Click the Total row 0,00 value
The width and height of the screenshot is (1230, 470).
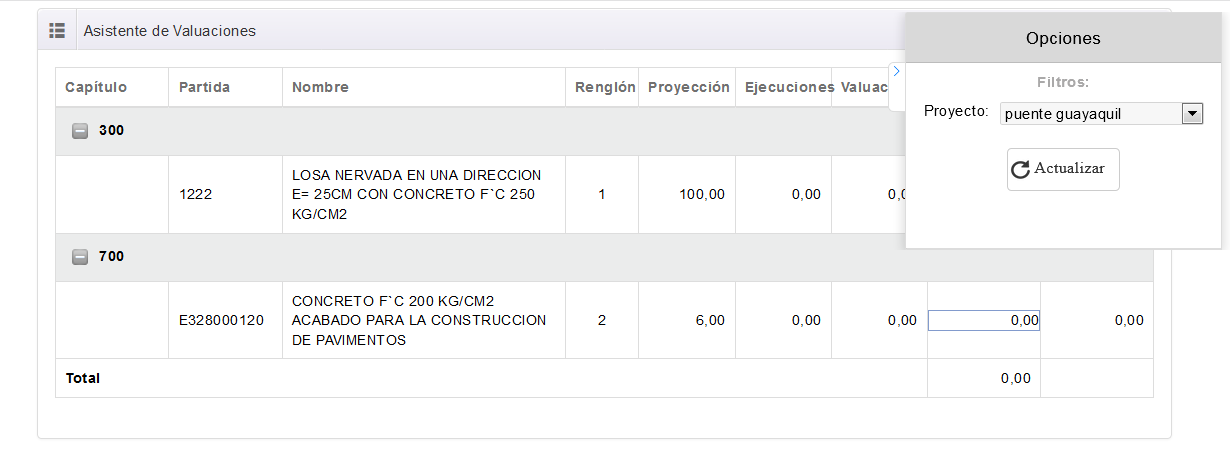coord(1015,379)
